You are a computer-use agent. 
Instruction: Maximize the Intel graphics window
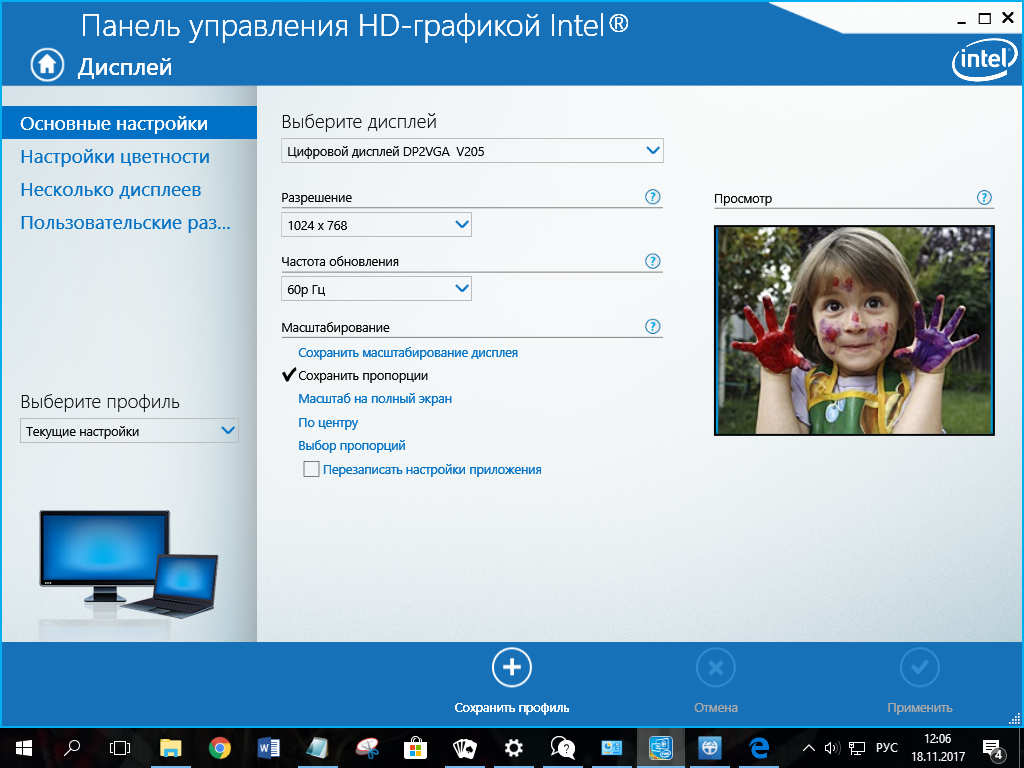(x=984, y=19)
